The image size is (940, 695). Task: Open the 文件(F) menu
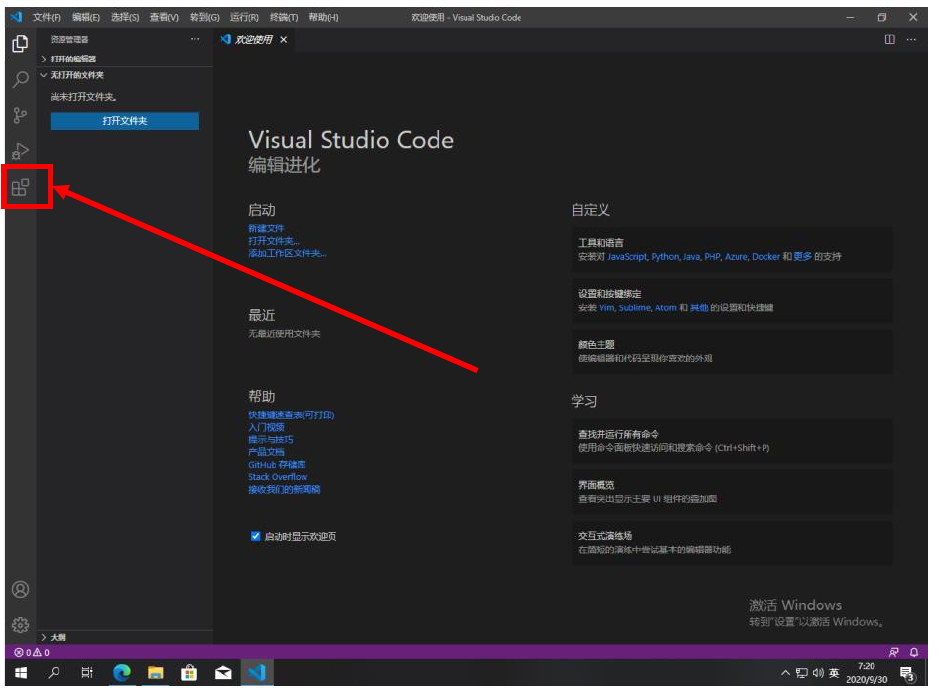point(46,17)
